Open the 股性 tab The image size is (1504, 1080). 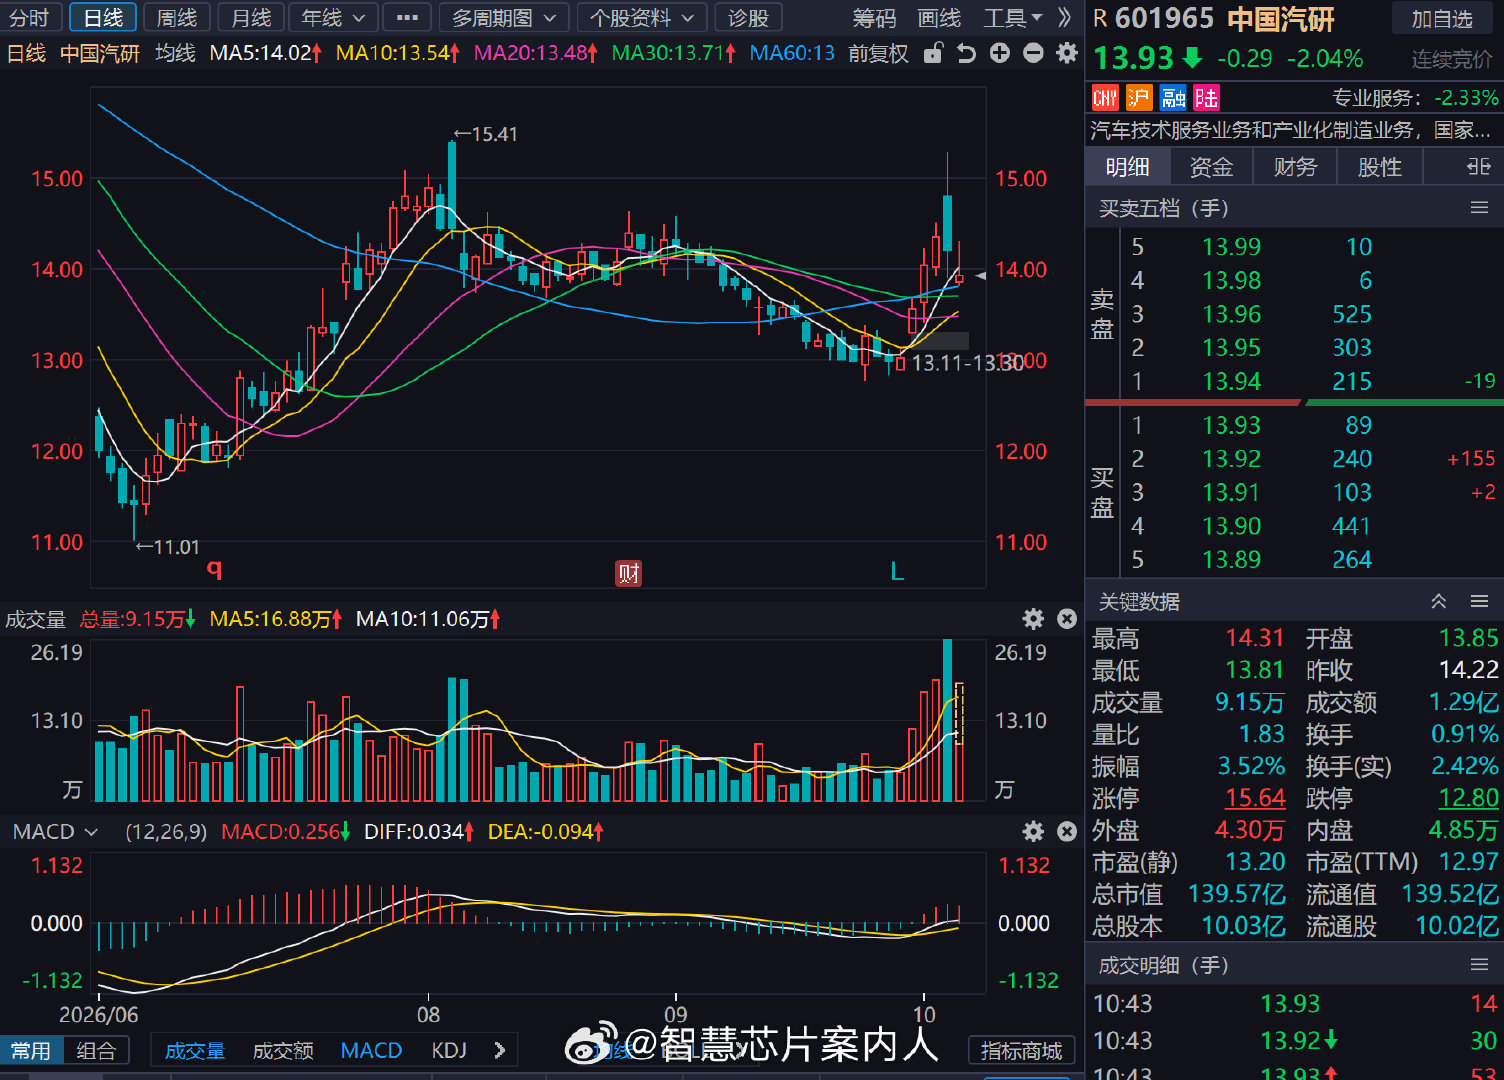[x=1379, y=167]
